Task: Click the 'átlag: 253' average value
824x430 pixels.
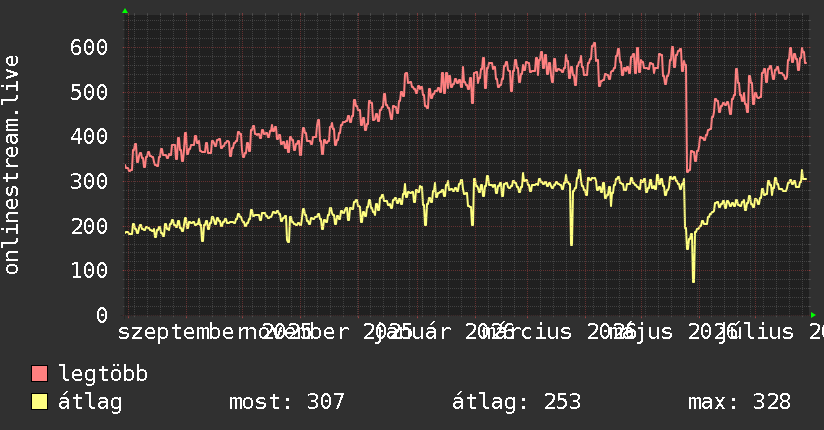Action: pyautogui.click(x=517, y=402)
